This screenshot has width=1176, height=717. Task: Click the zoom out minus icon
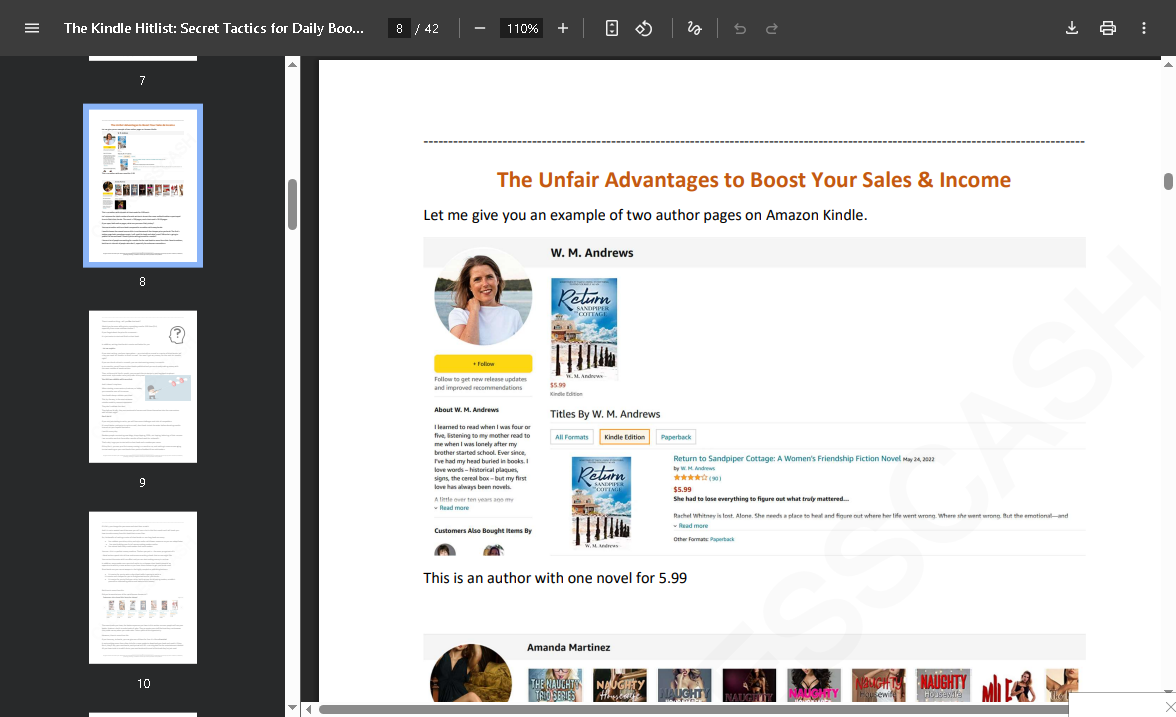[x=480, y=28]
